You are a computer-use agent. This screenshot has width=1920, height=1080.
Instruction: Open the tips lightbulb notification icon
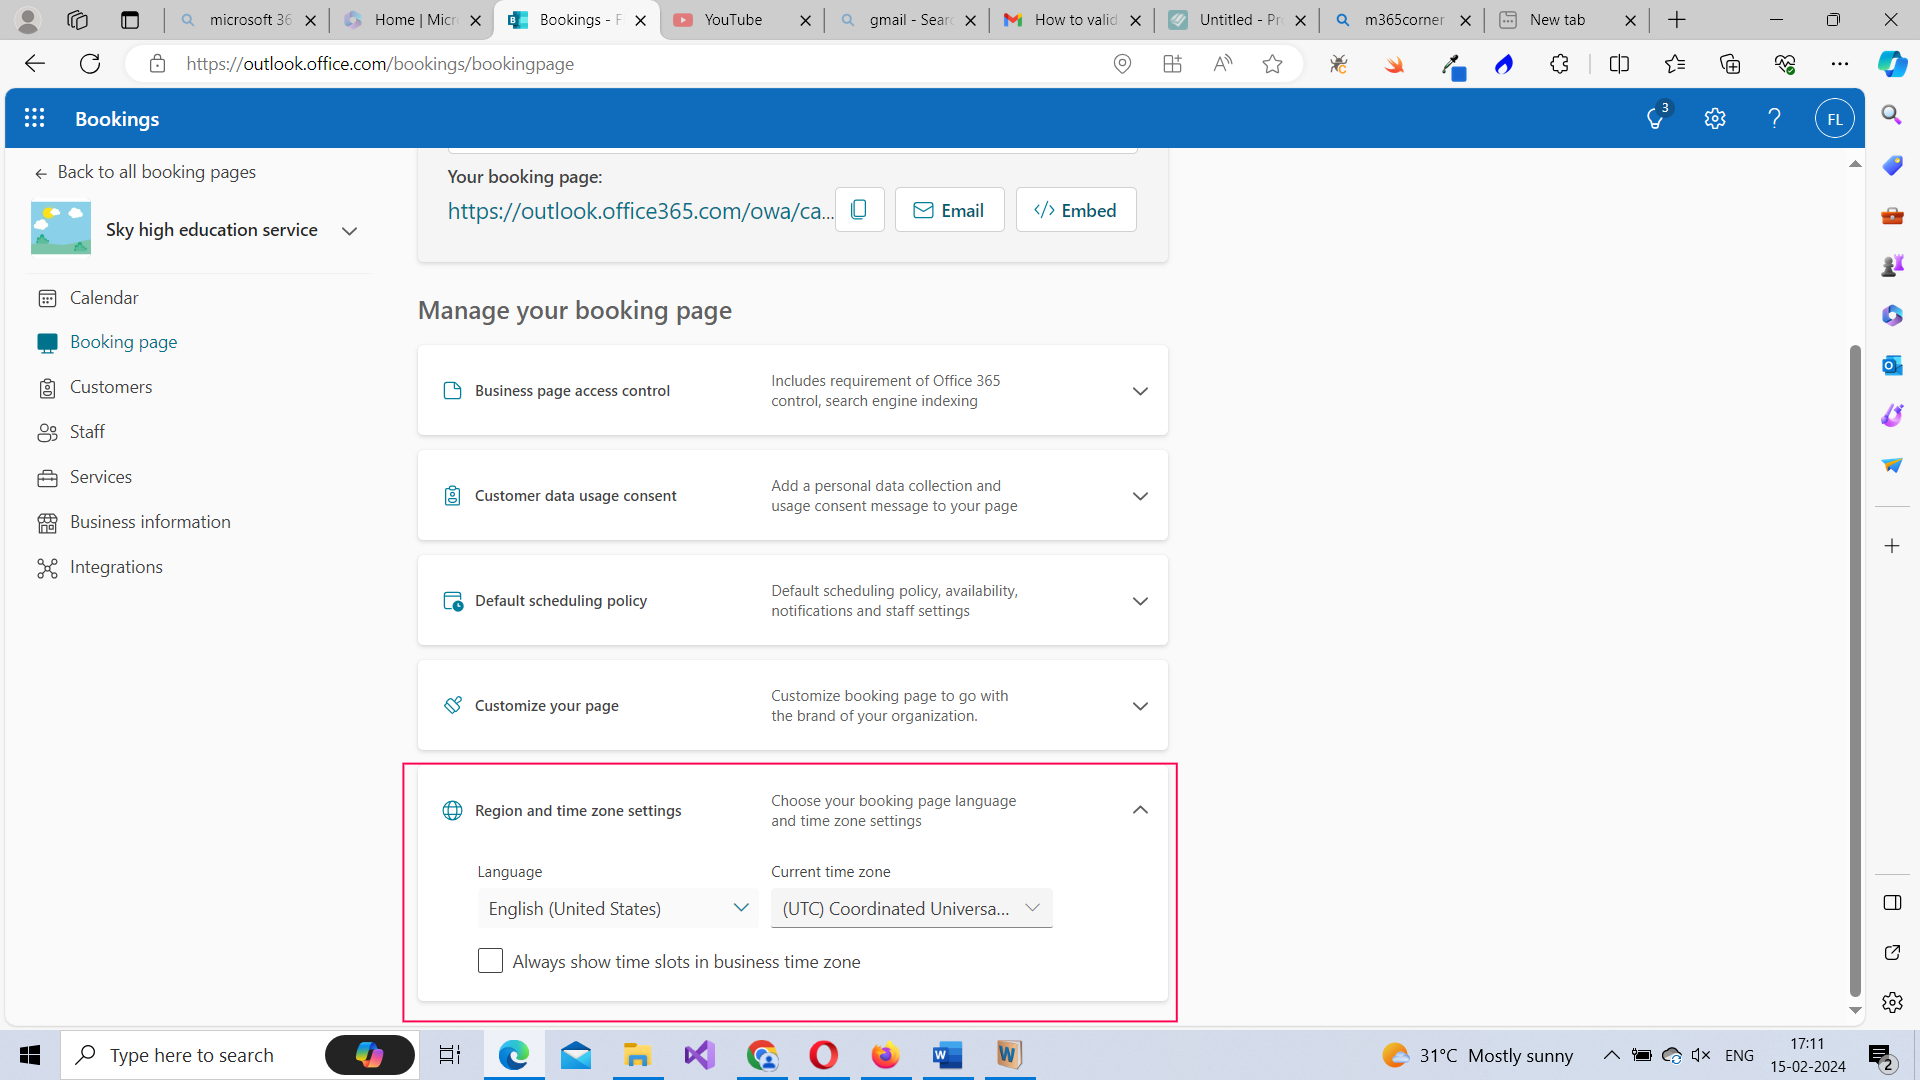(1655, 118)
